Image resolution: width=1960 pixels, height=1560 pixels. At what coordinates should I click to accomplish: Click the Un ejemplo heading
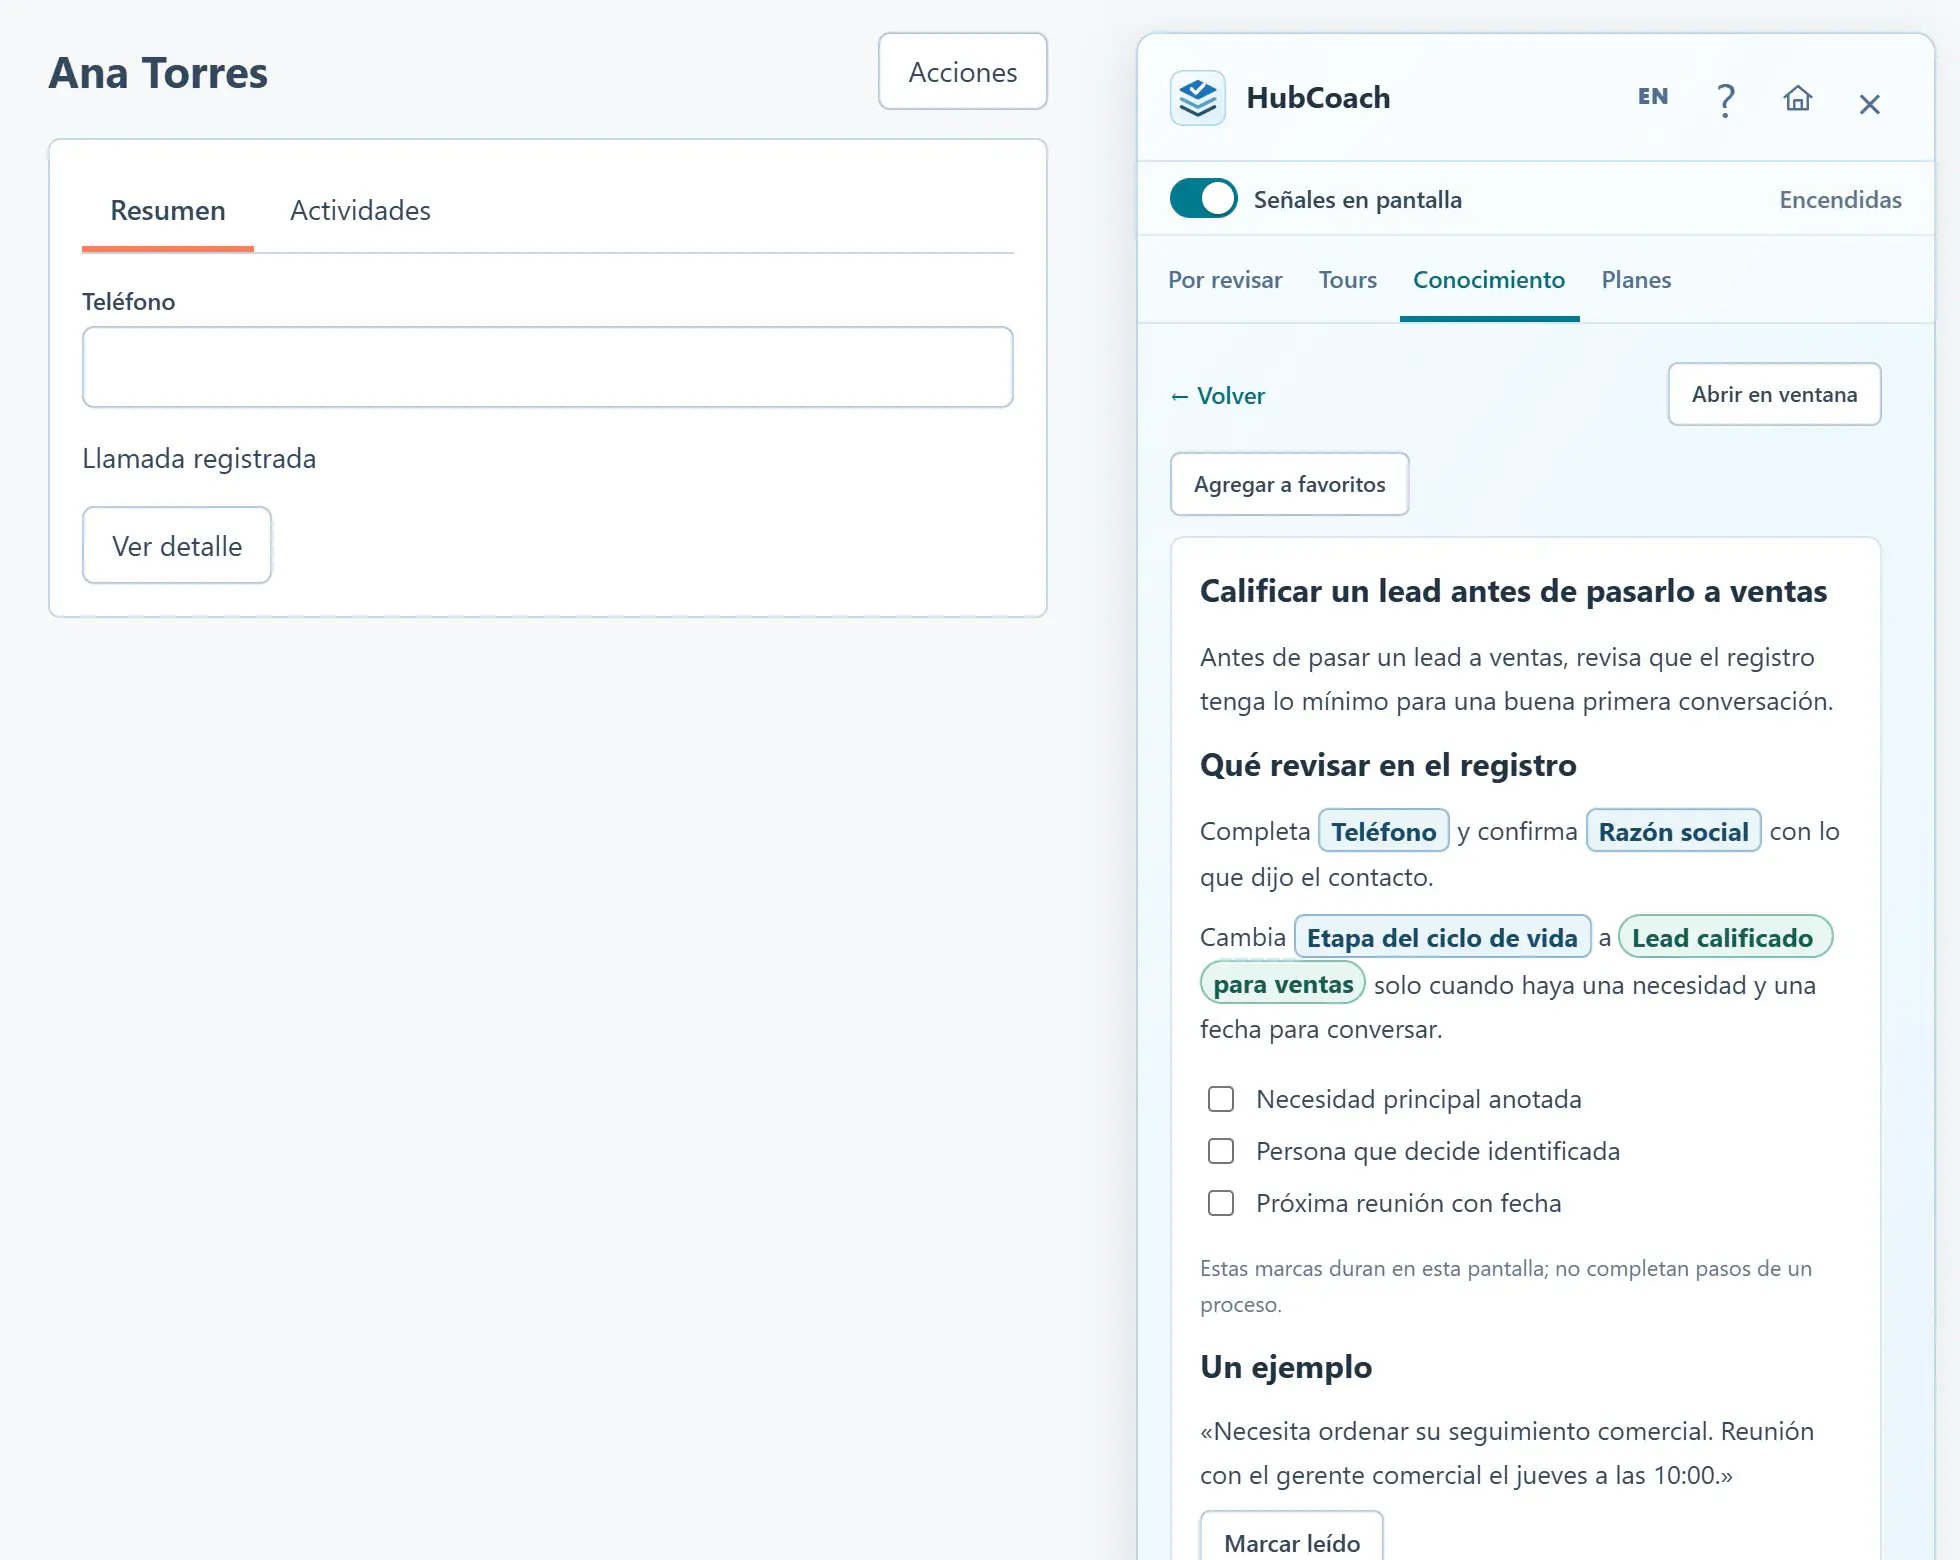tap(1286, 1367)
